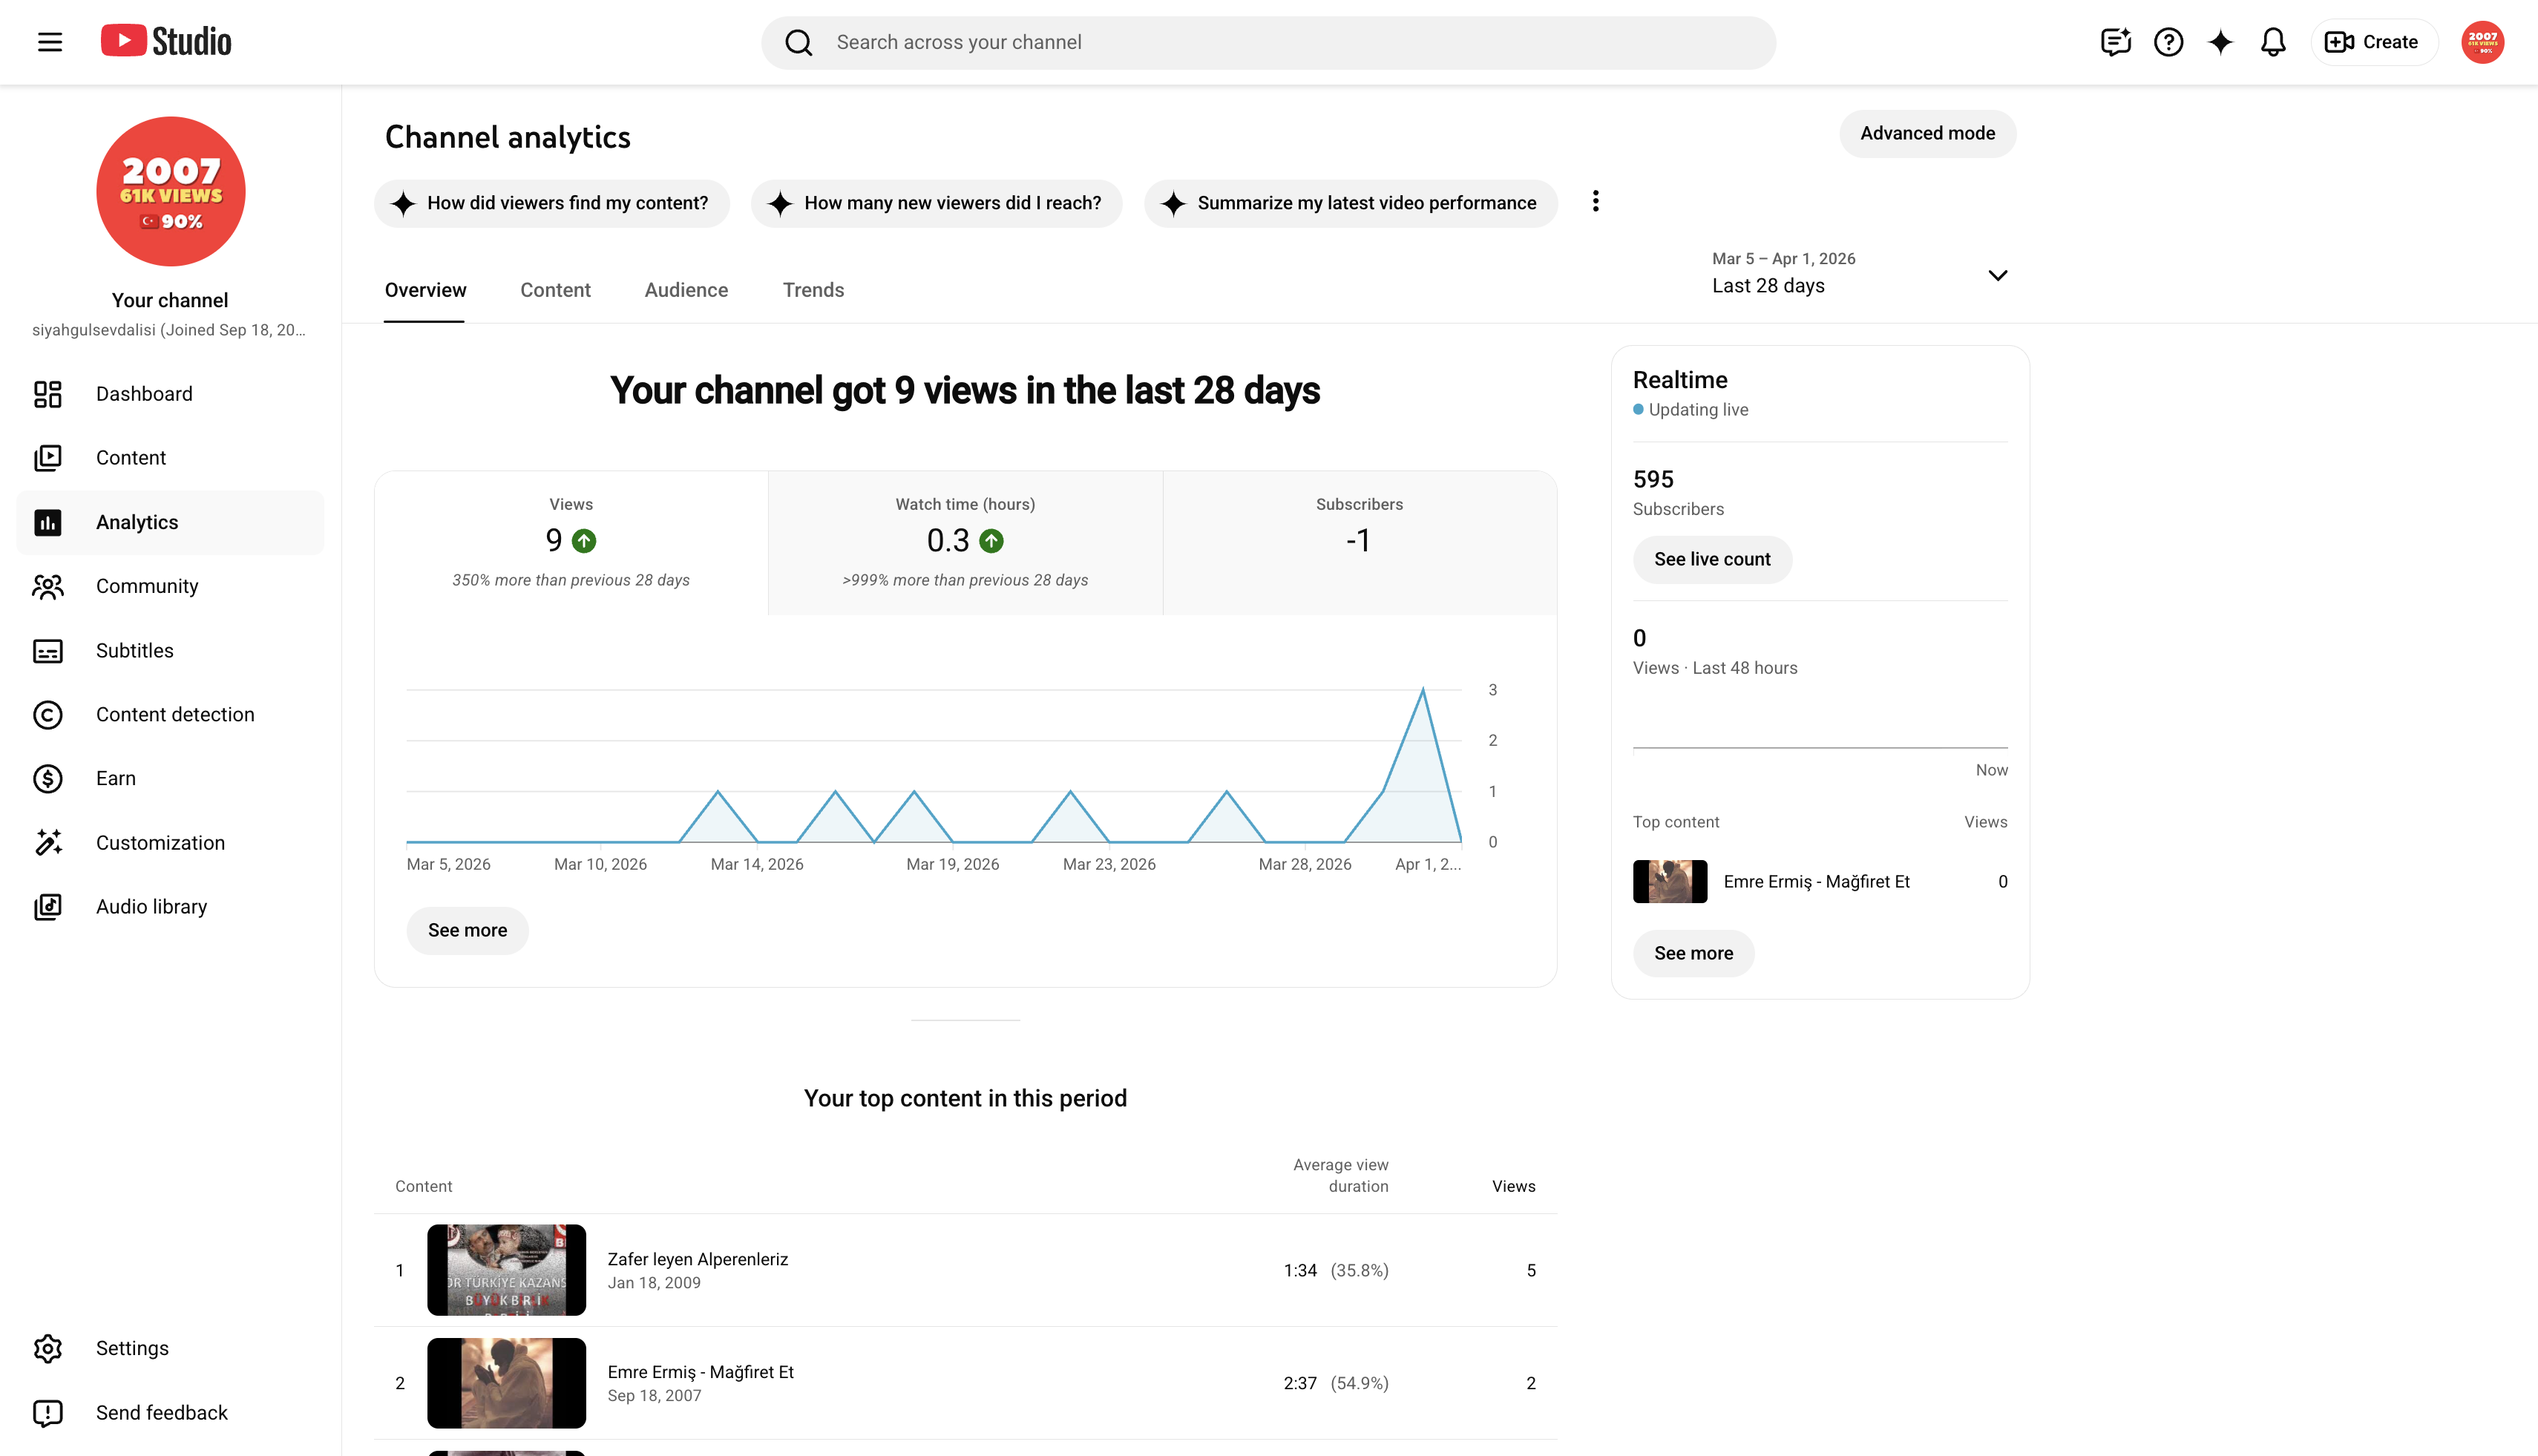The height and width of the screenshot is (1456, 2538).
Task: Click the Analytics bar chart icon
Action: pyautogui.click(x=48, y=522)
